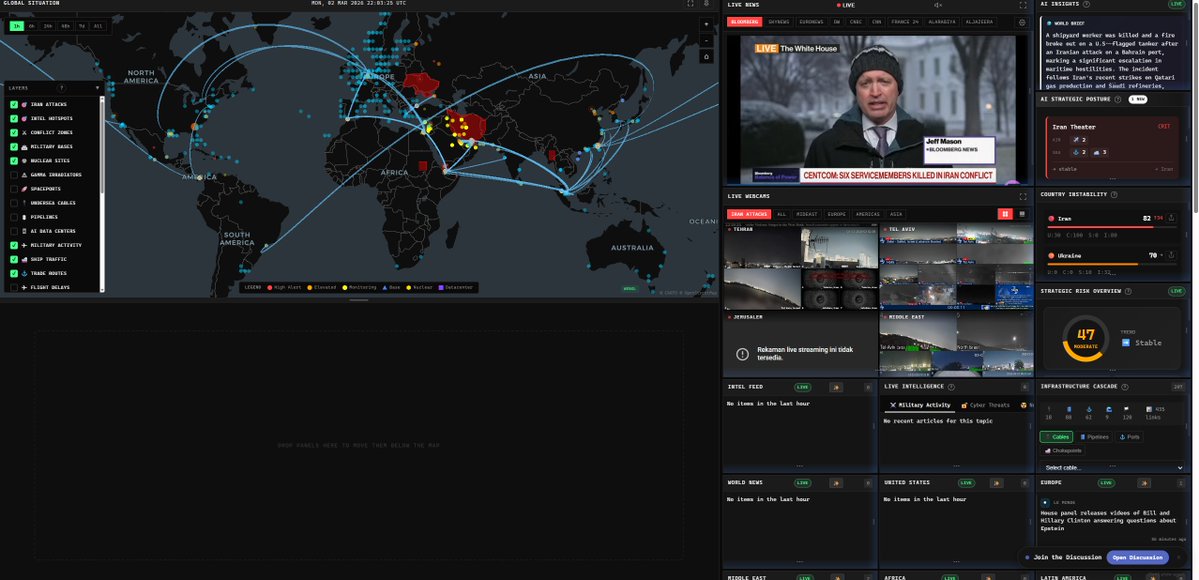
Task: Open the list view icon in Live Webcams
Action: point(1022,213)
